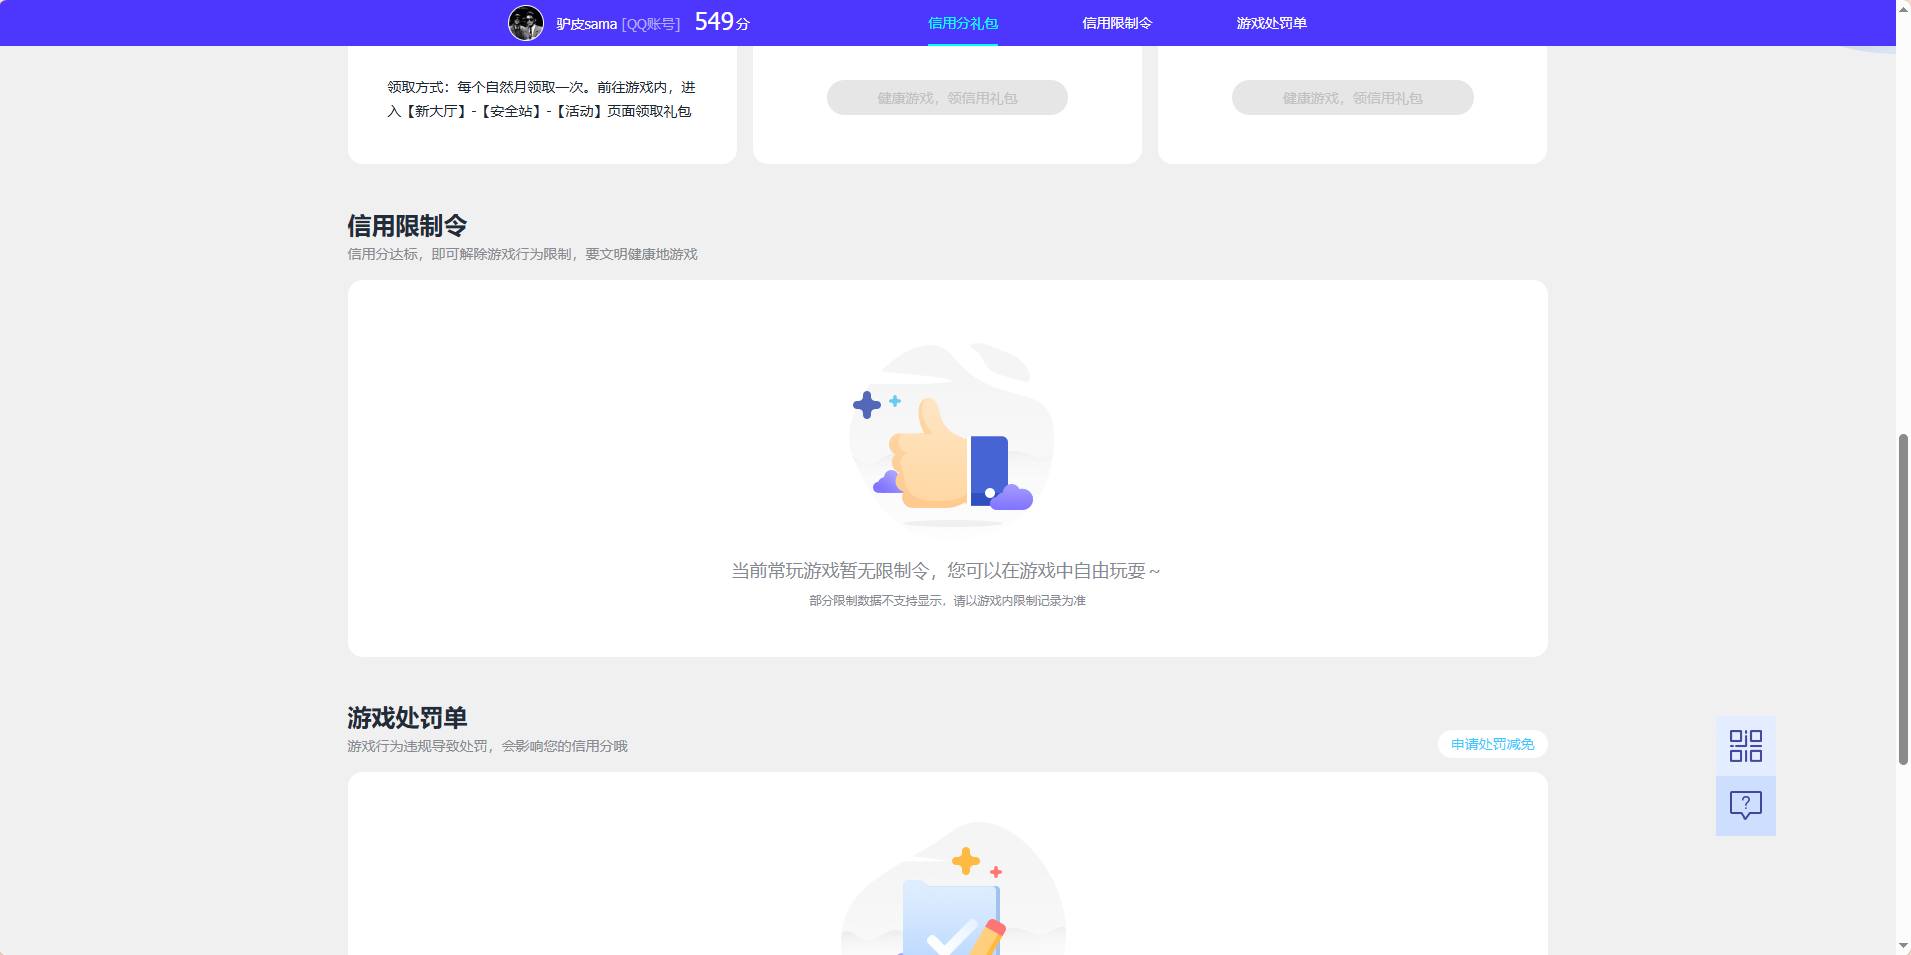Screen dimensions: 1911x955
Task: Switch to 信用分礼包 tab
Action: [x=963, y=23]
